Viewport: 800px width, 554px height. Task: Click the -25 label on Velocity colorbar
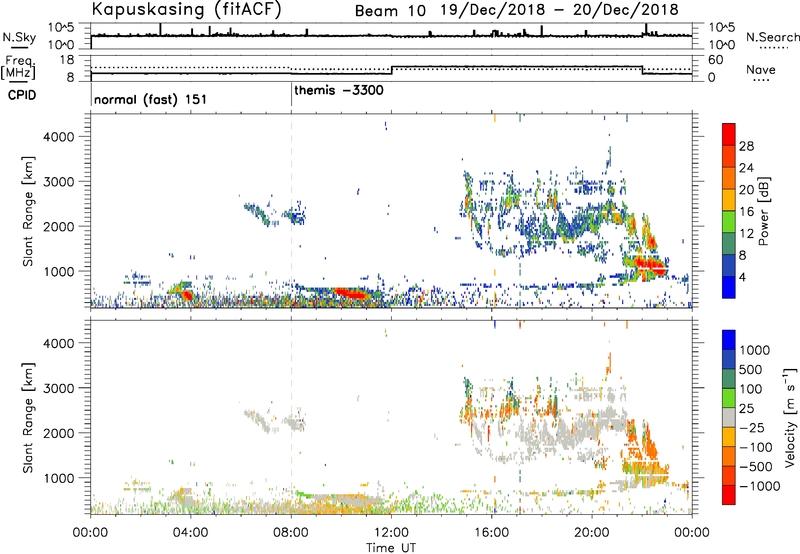click(752, 428)
